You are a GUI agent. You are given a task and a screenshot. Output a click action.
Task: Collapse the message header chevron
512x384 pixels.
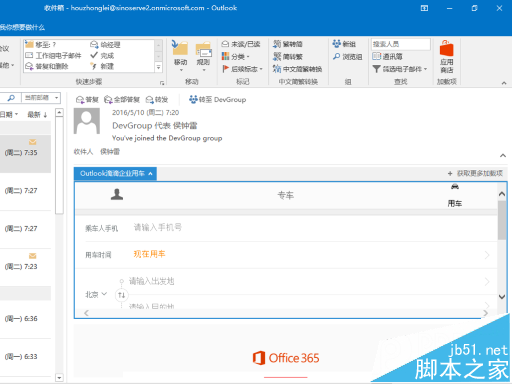503,156
